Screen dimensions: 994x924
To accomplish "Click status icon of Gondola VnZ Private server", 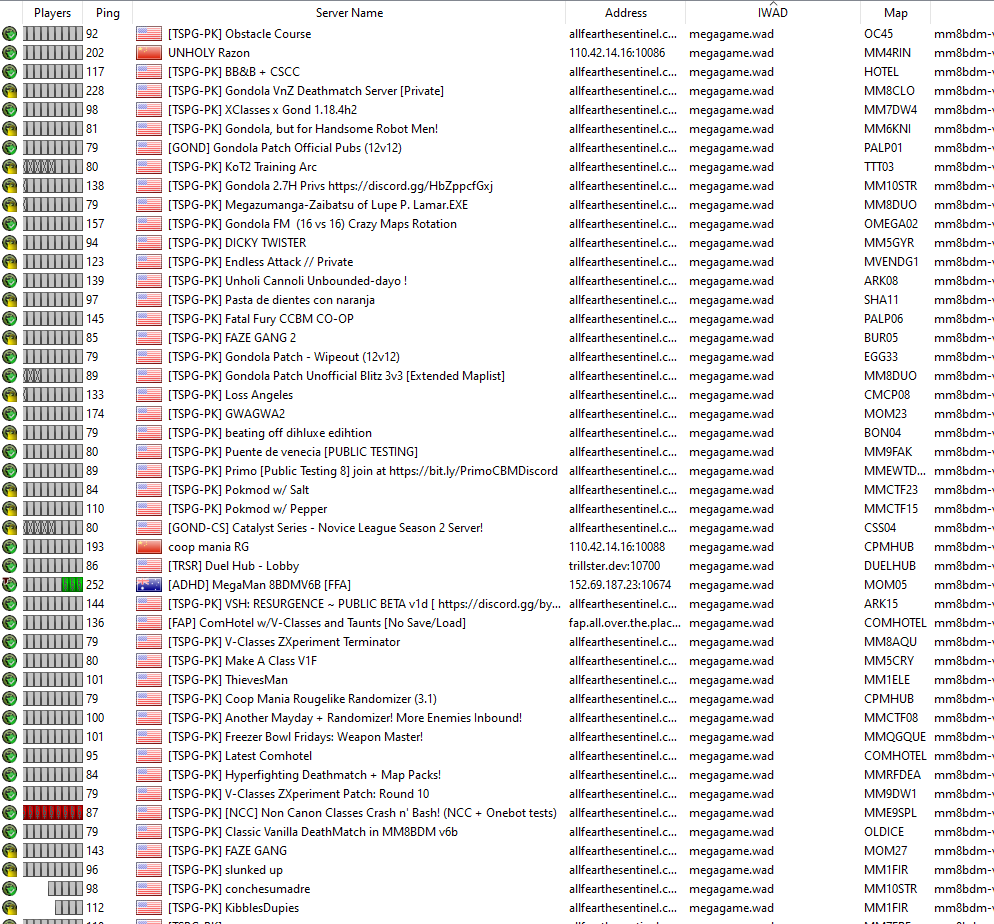I will point(10,91).
